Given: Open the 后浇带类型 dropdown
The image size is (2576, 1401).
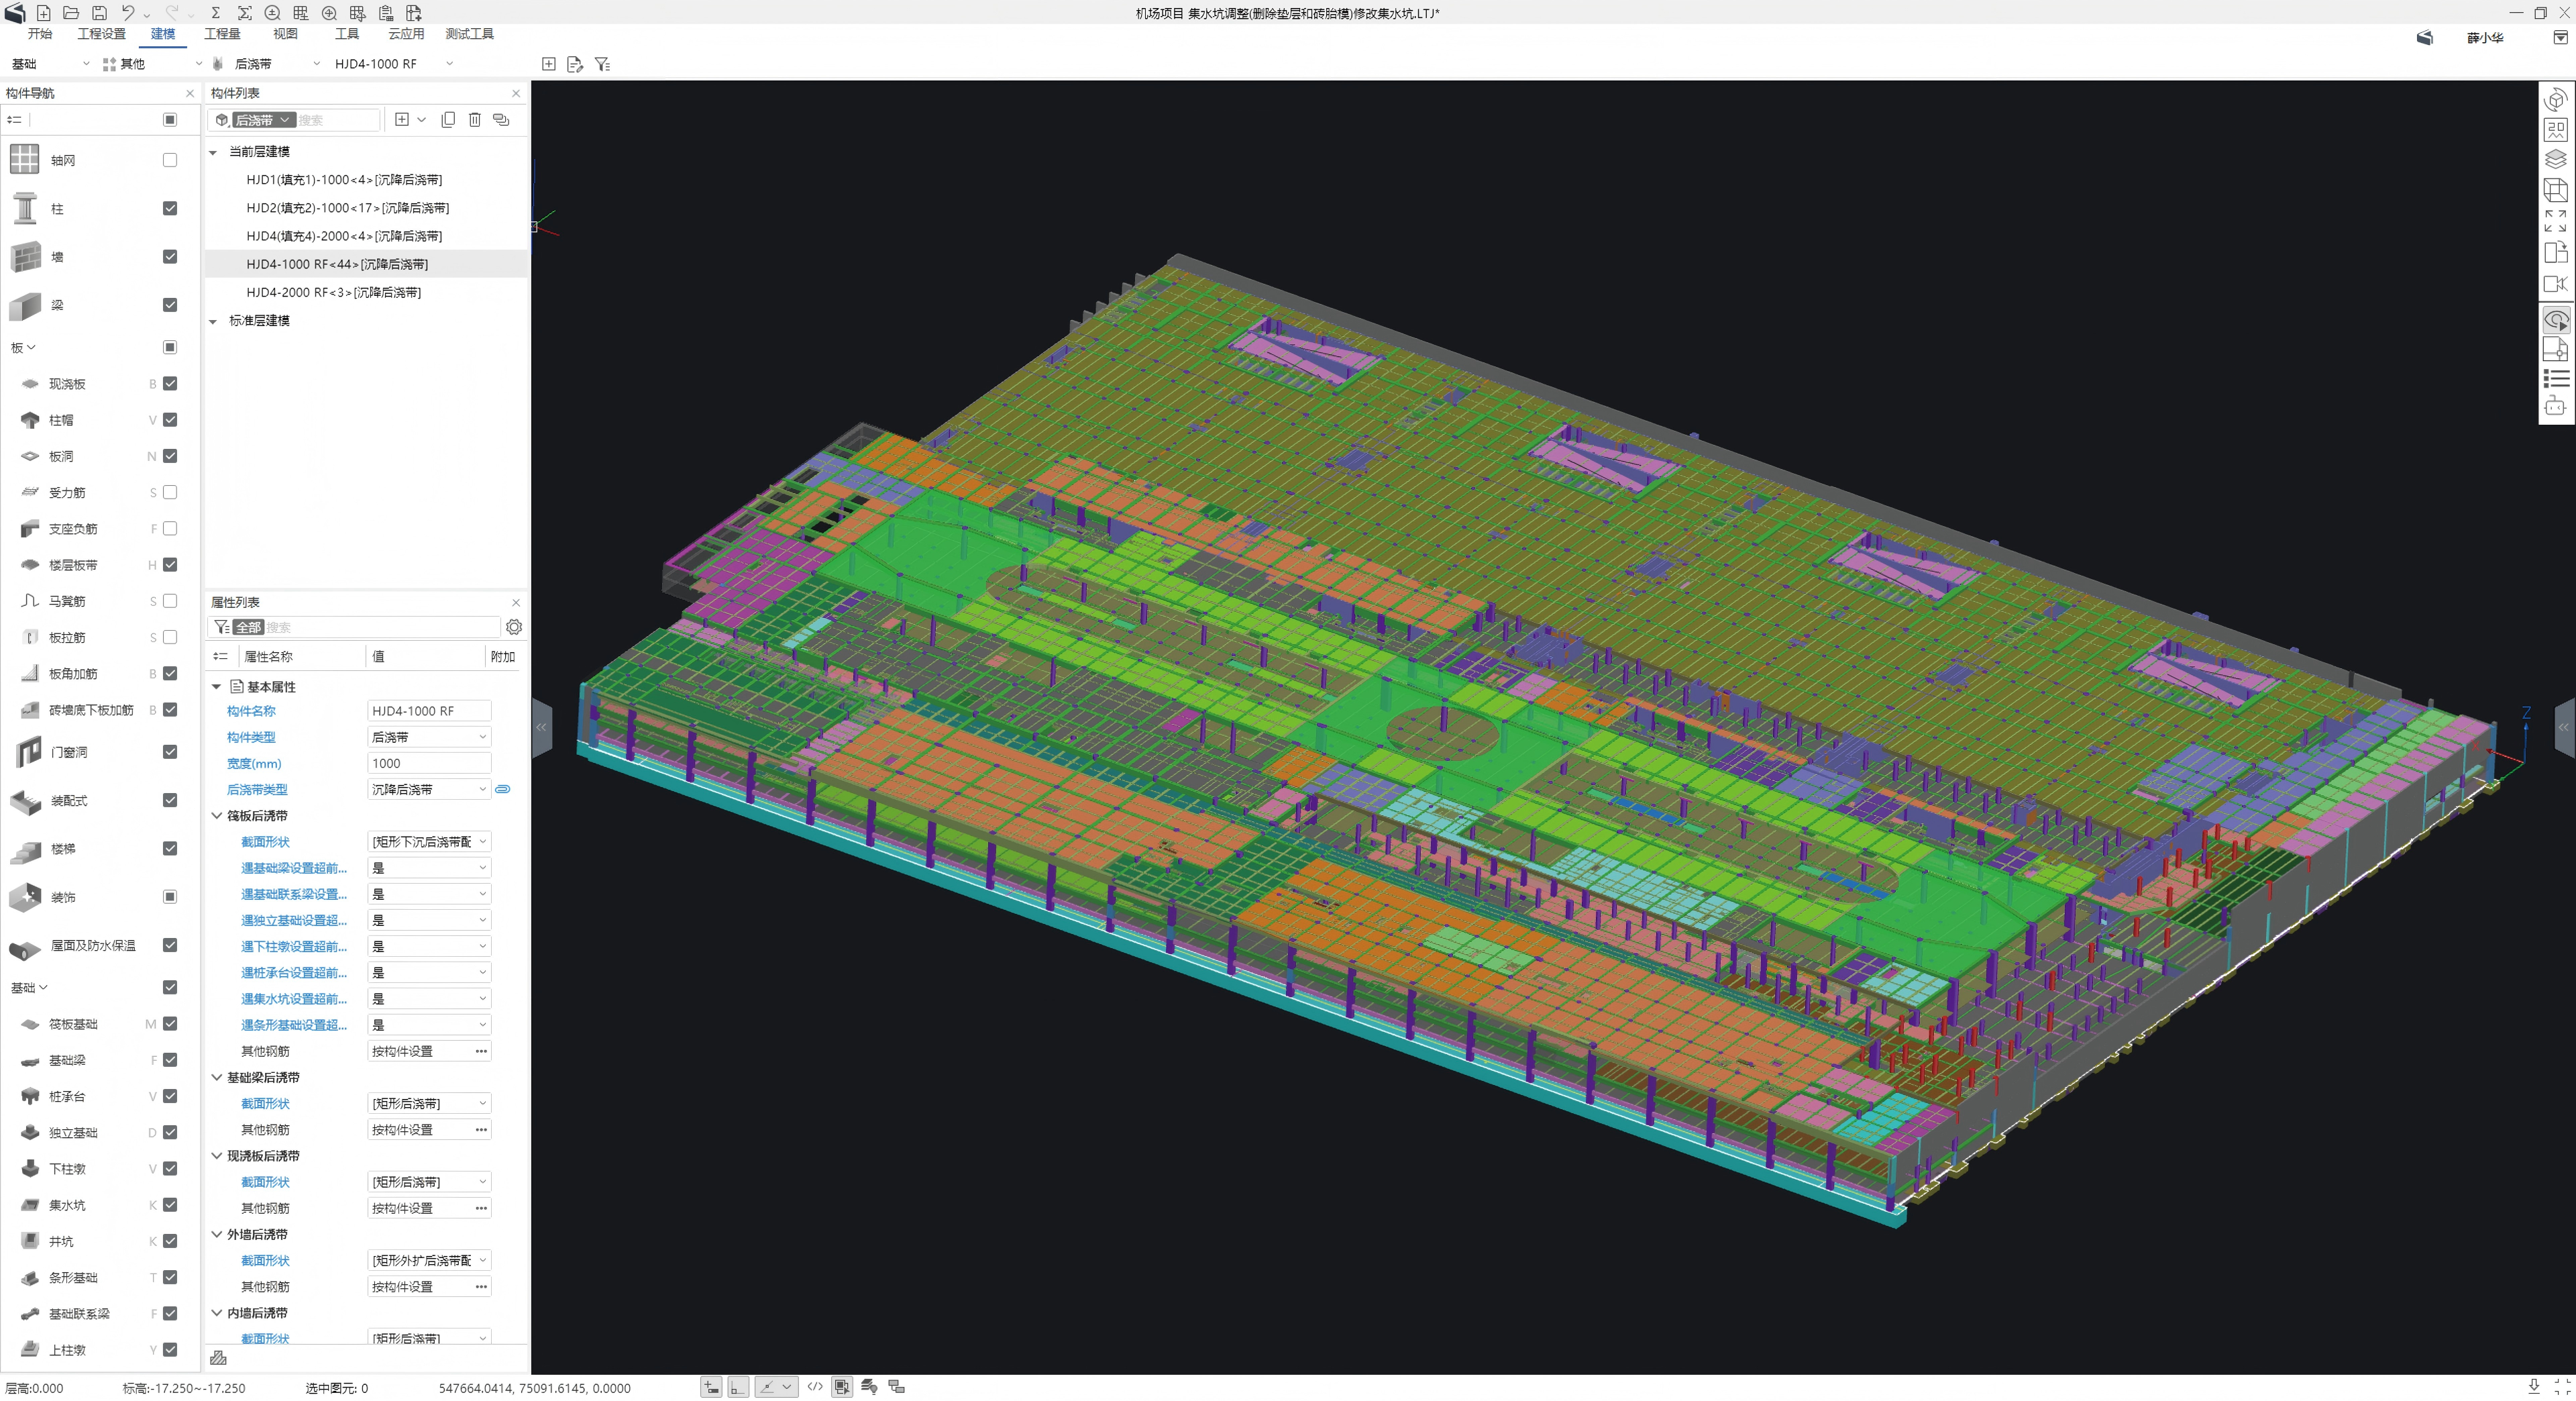Looking at the screenshot, I should tap(482, 789).
